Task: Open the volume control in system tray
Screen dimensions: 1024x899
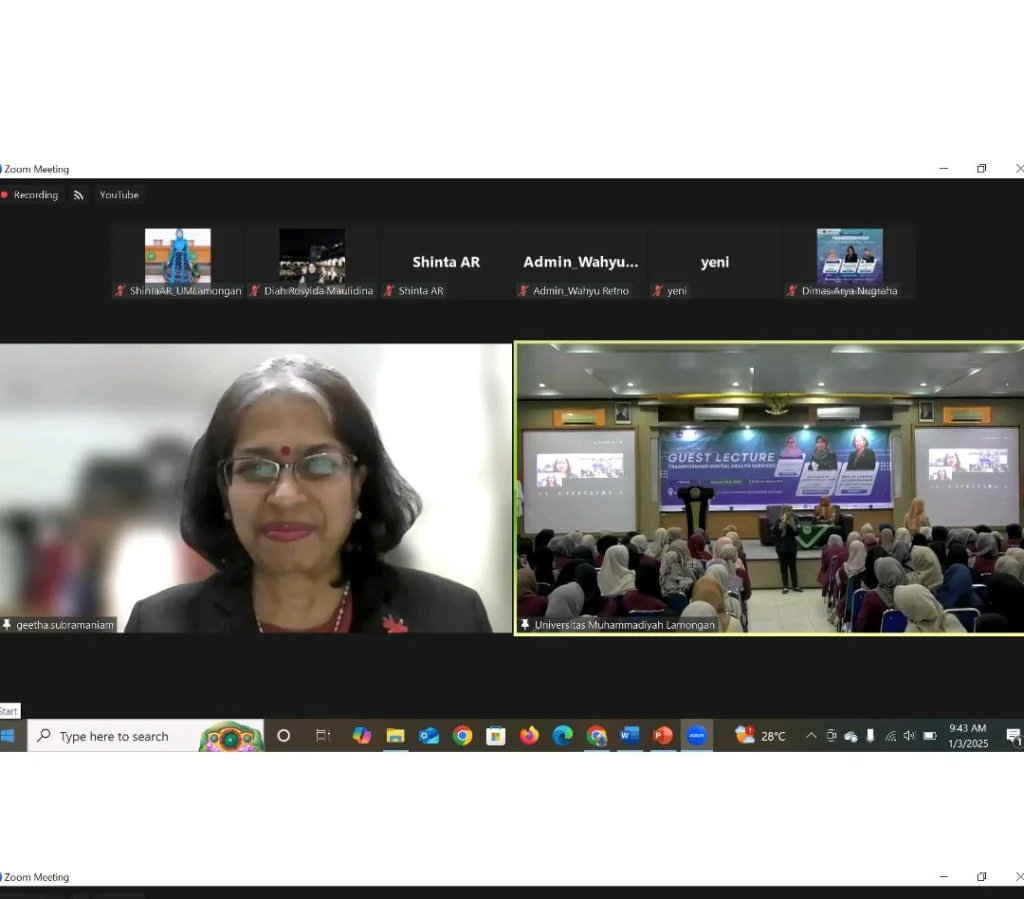Action: (x=909, y=736)
